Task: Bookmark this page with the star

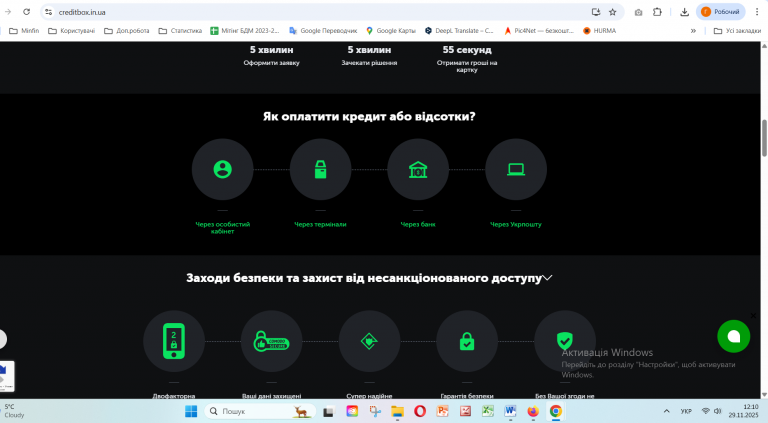Action: 612,12
